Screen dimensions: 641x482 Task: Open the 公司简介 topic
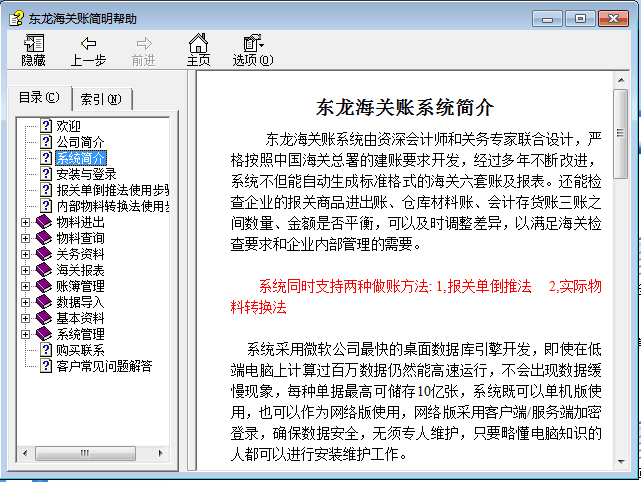click(x=80, y=142)
